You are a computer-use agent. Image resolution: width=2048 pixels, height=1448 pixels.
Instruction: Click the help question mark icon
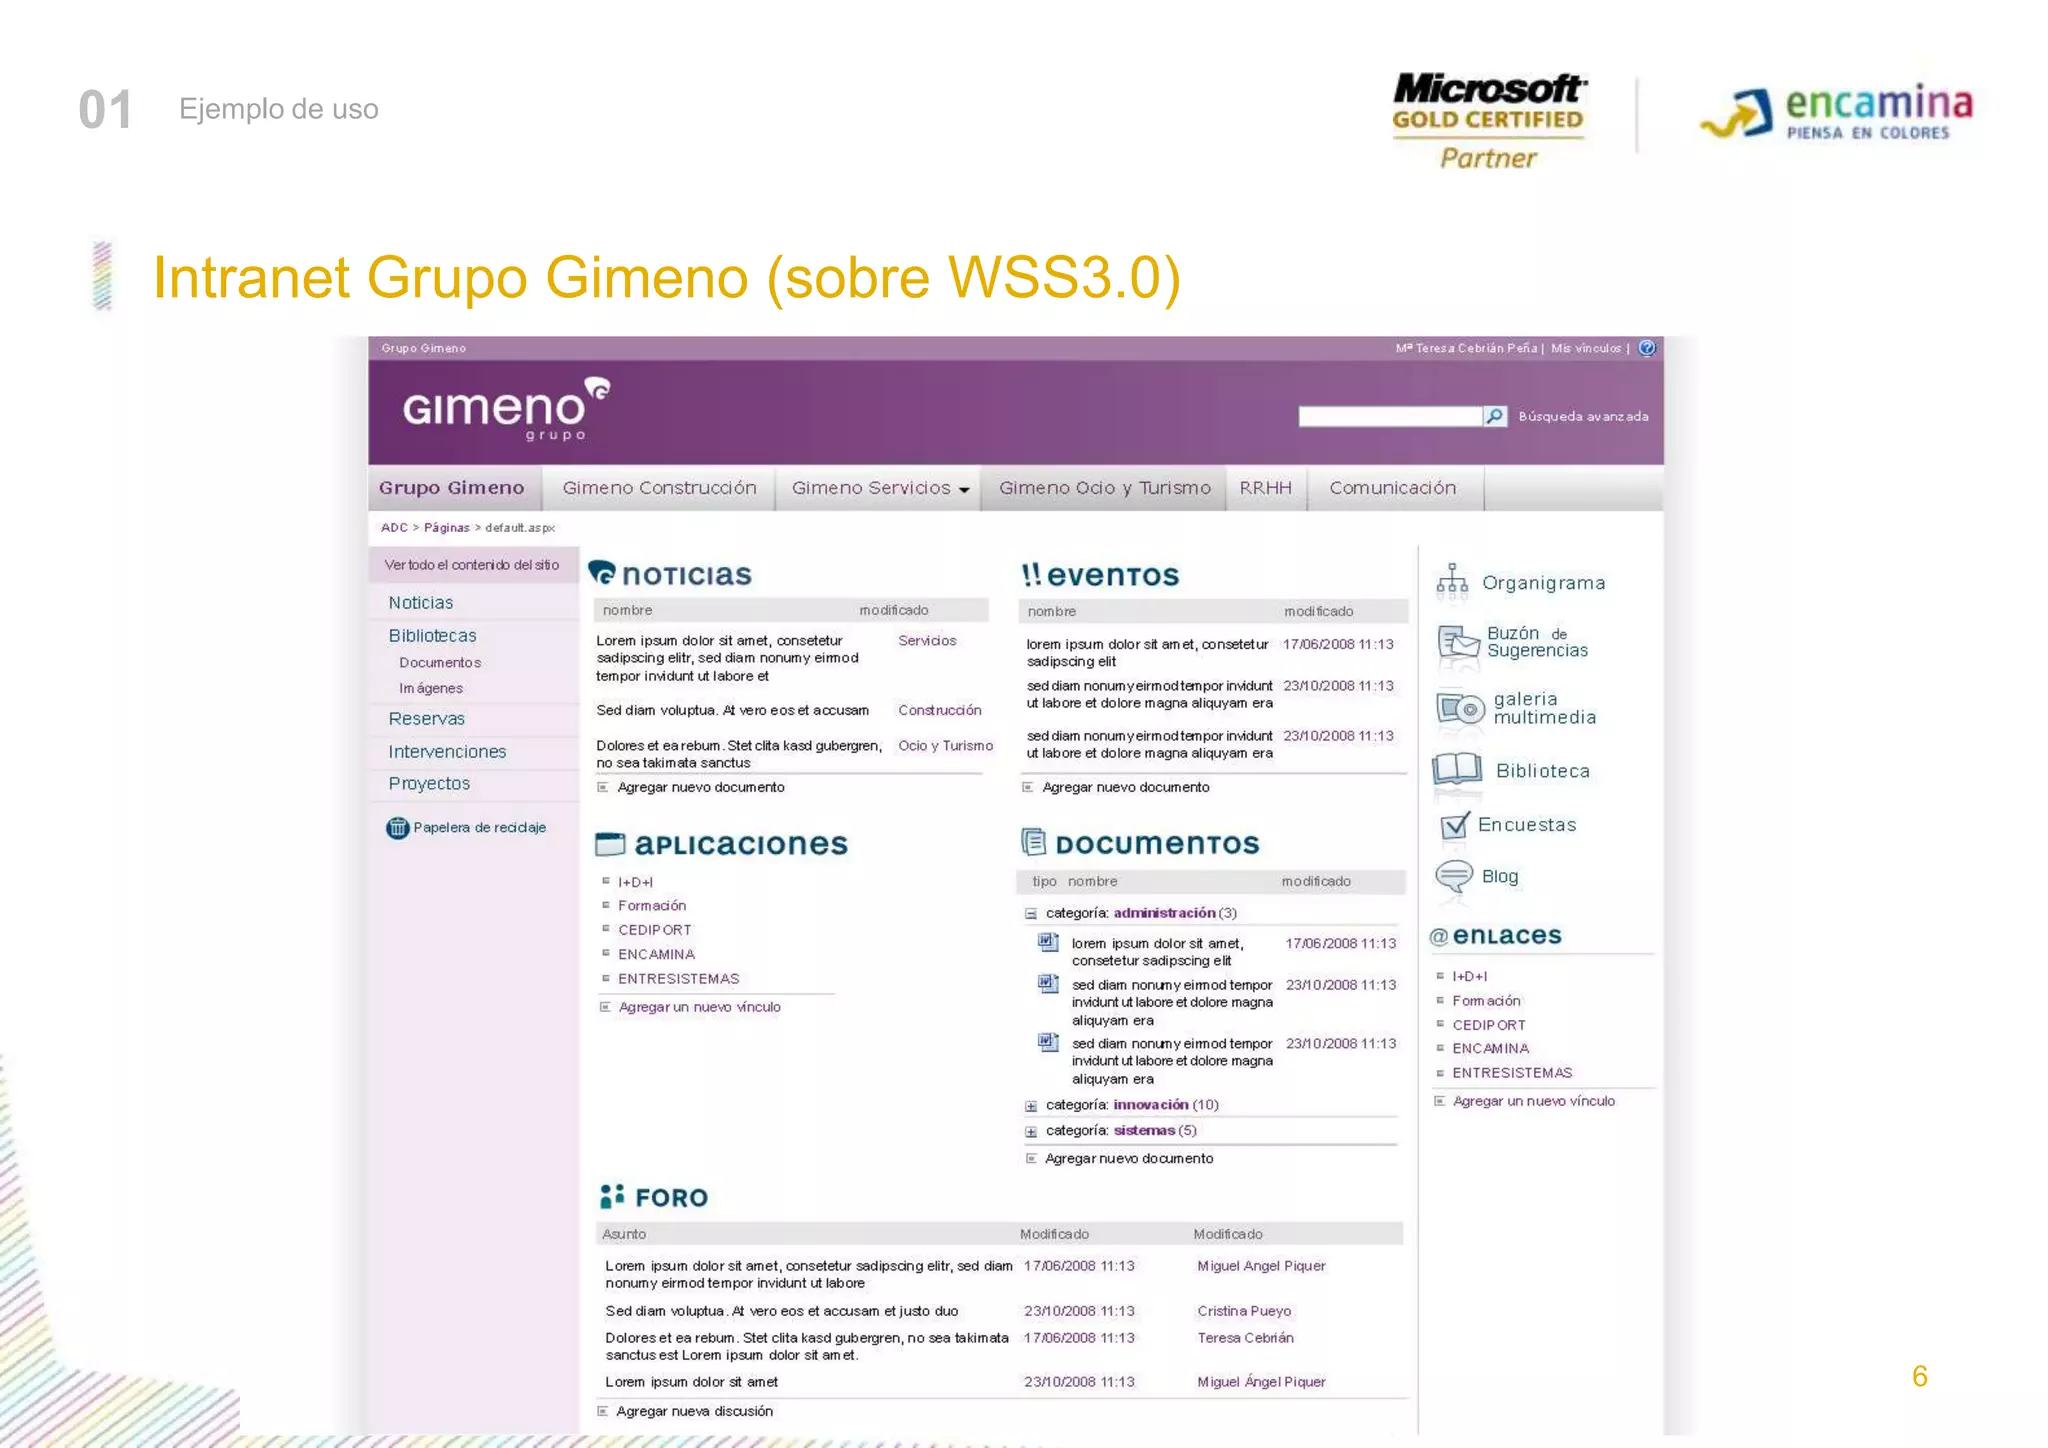pos(1647,348)
